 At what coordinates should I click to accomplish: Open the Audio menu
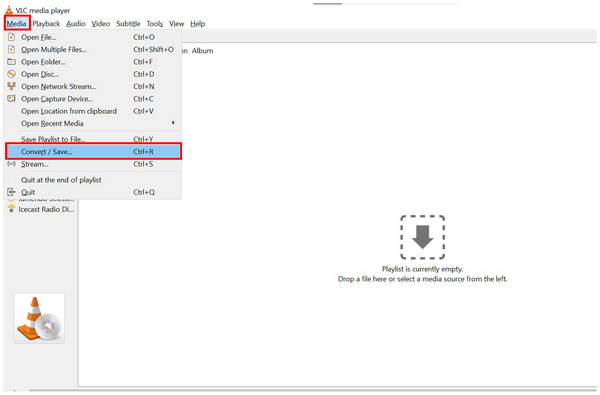(x=76, y=24)
